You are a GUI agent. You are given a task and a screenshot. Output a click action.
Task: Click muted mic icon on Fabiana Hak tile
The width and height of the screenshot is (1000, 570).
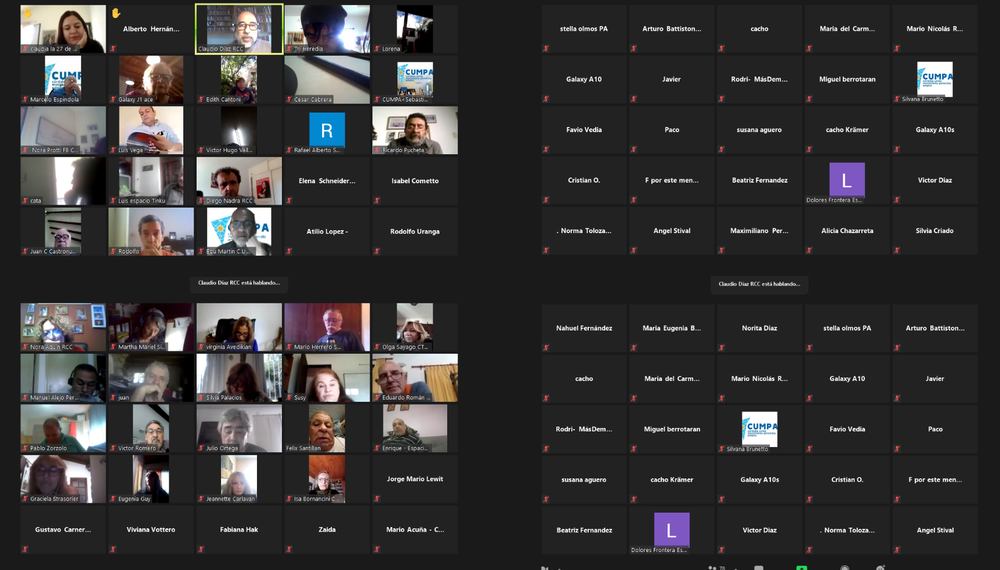(200, 549)
